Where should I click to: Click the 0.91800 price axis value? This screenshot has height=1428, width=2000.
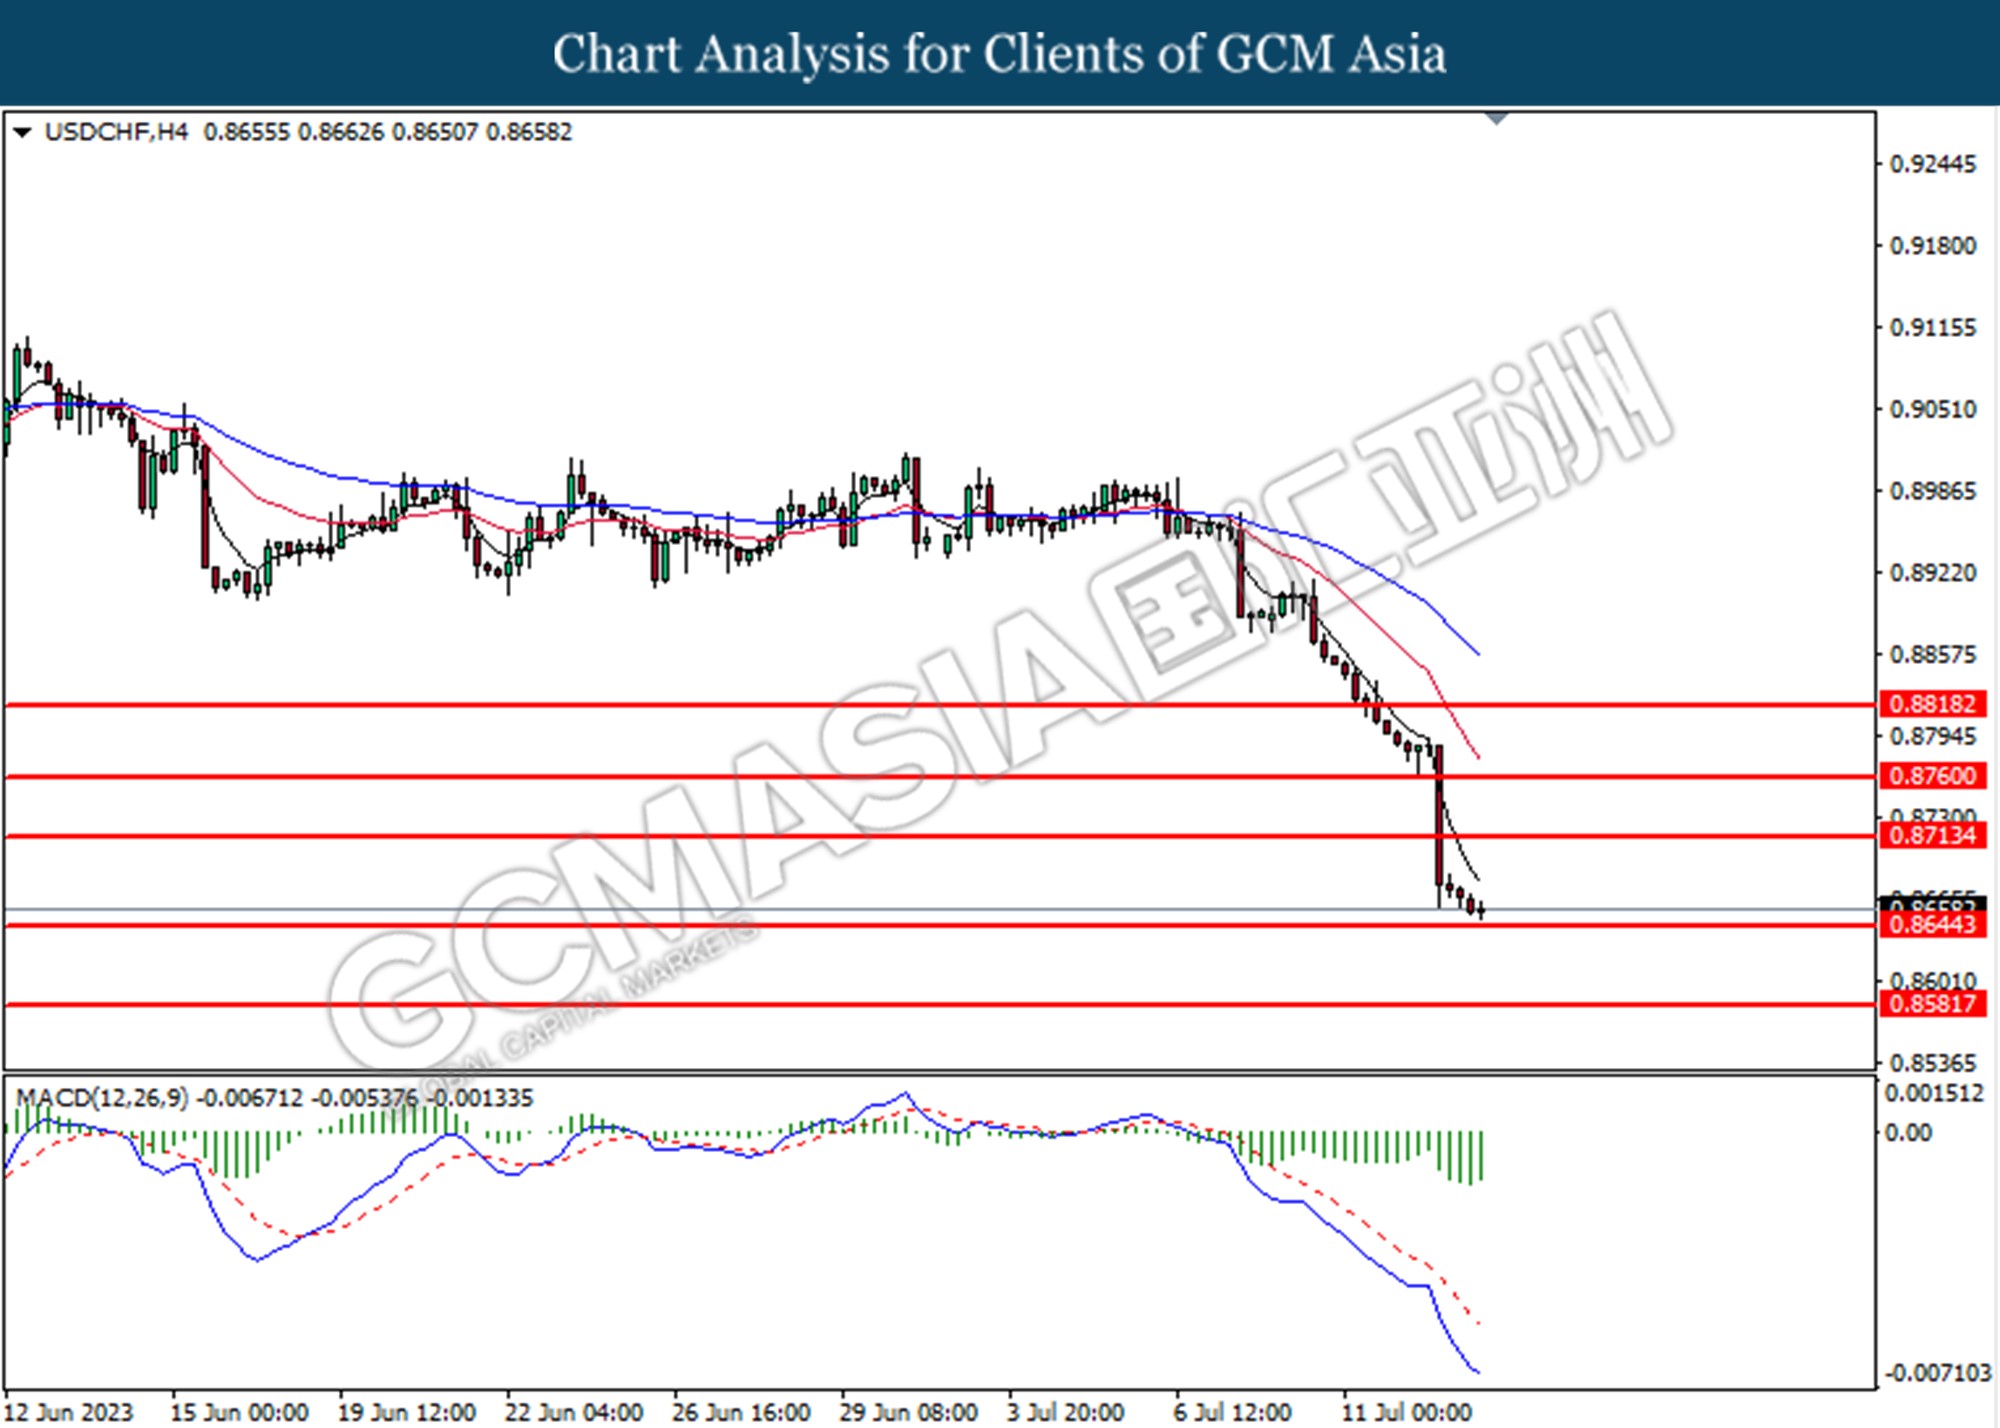(1932, 246)
